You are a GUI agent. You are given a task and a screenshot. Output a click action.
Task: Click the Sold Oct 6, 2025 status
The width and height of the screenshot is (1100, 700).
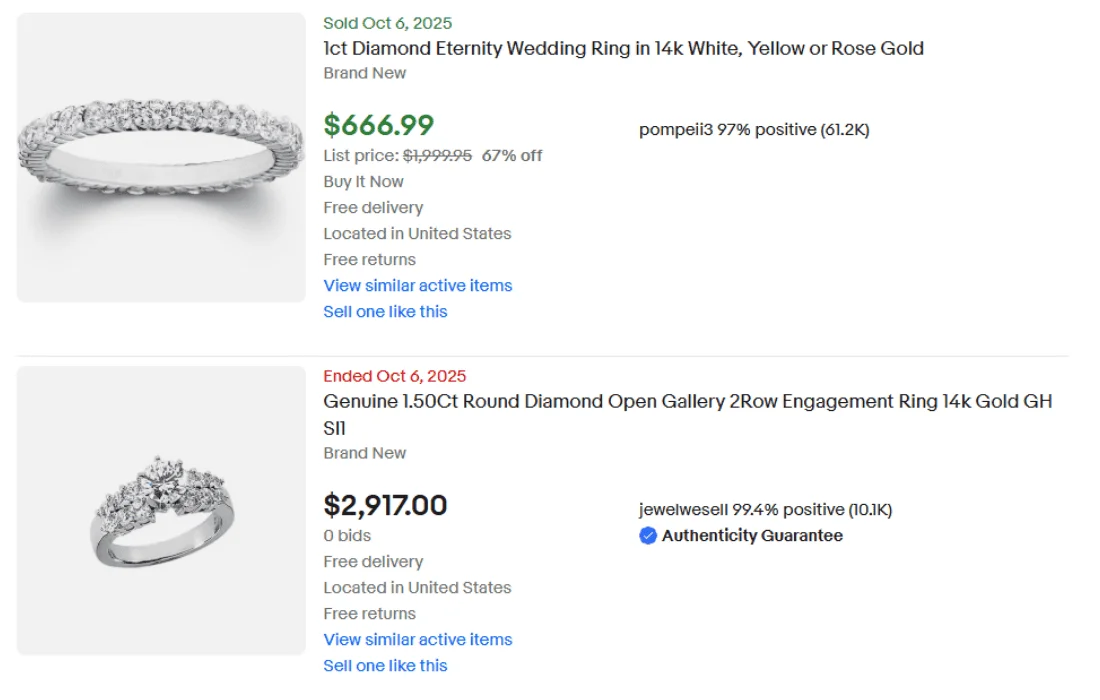pos(388,23)
